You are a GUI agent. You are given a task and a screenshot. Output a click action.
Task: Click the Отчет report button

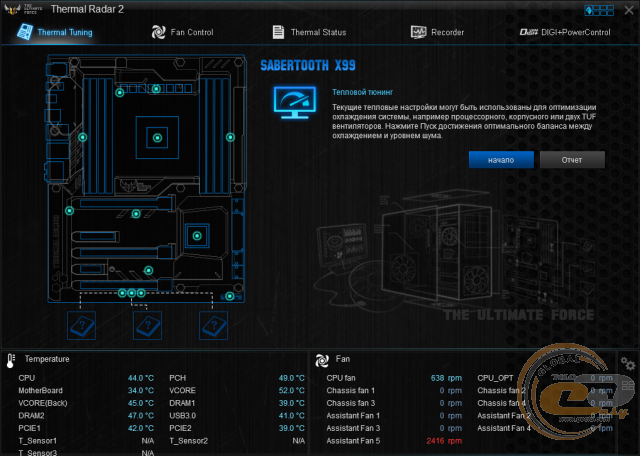pos(572,160)
